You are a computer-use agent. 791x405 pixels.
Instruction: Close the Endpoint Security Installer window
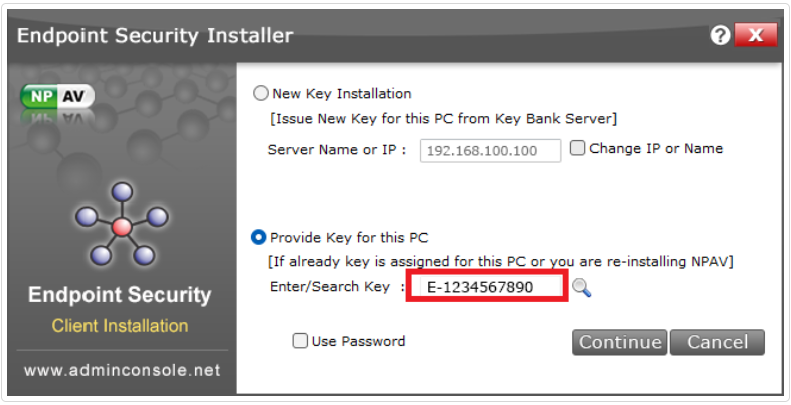[x=755, y=36]
